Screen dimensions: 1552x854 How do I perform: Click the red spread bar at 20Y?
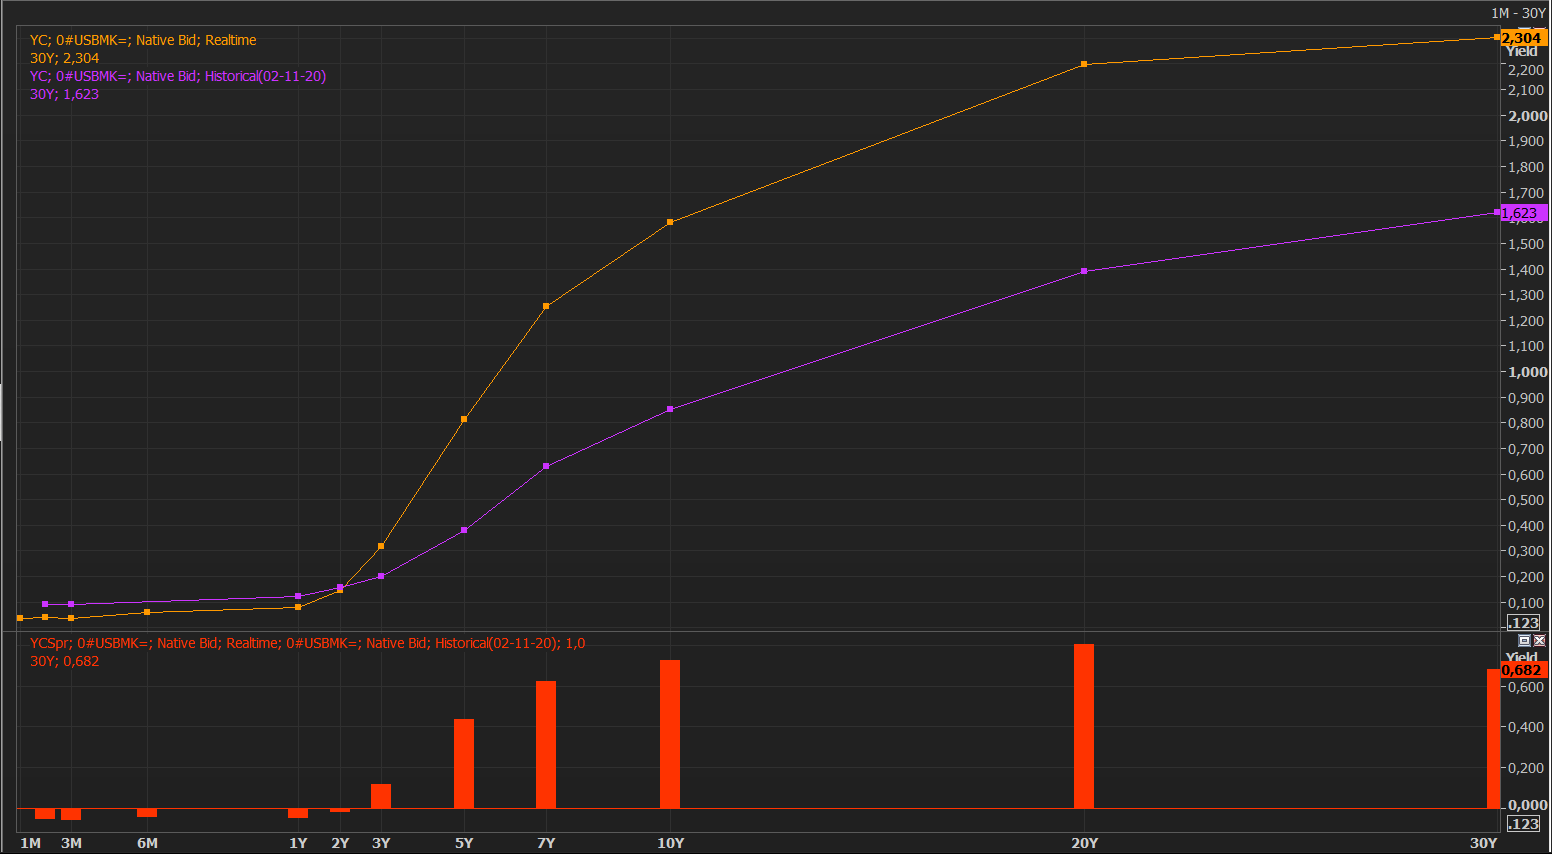coord(1084,726)
